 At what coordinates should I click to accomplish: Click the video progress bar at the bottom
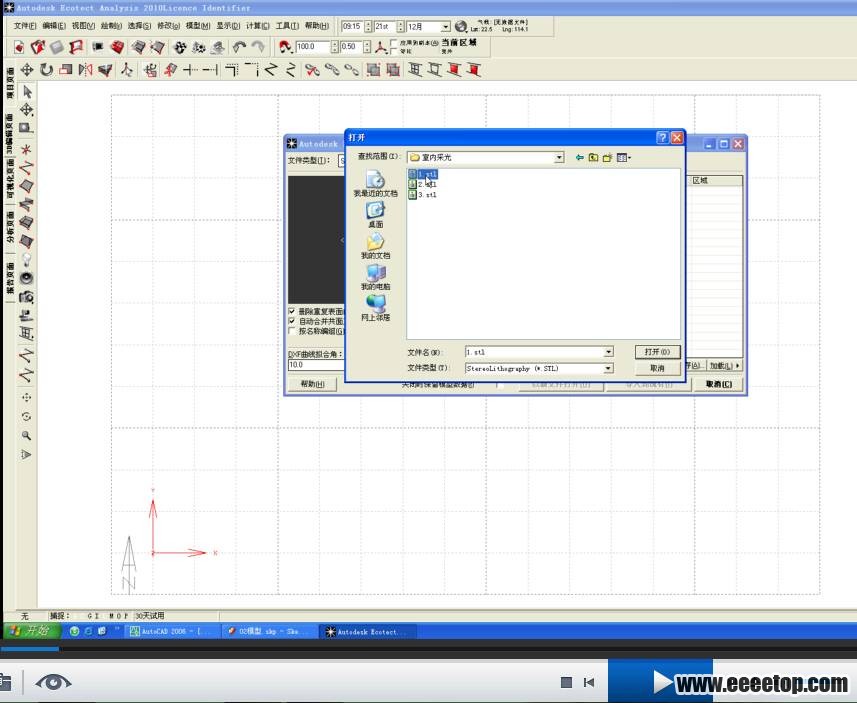tap(428, 649)
